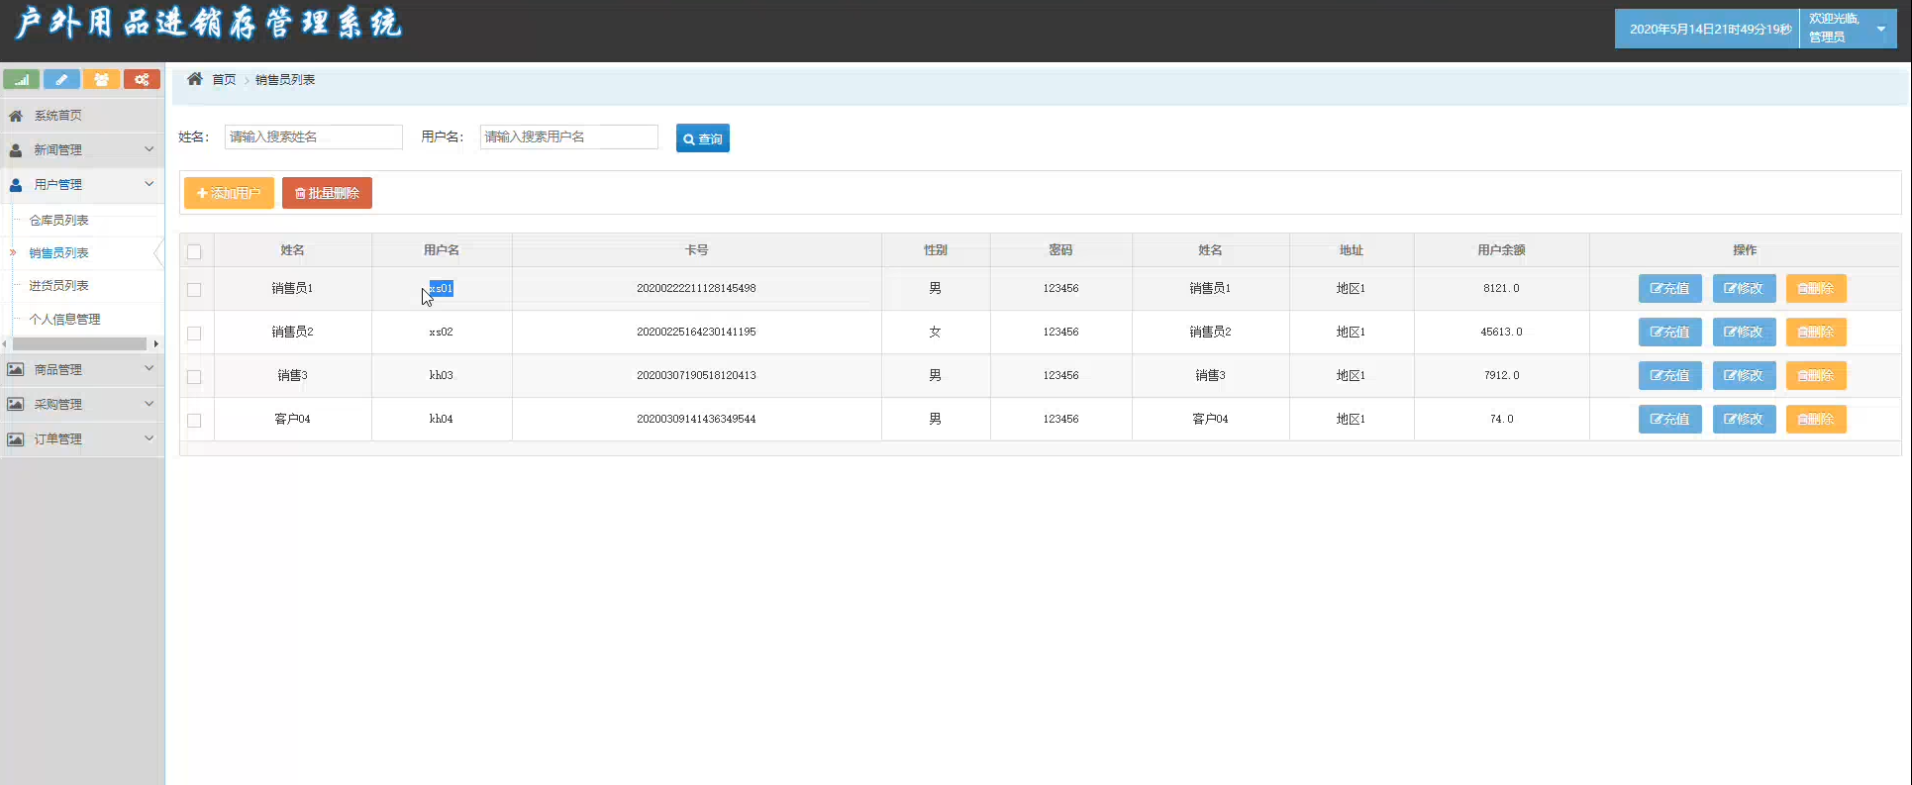Tick the select-all checkbox in the table header
Image resolution: width=1912 pixels, height=785 pixels.
[194, 252]
